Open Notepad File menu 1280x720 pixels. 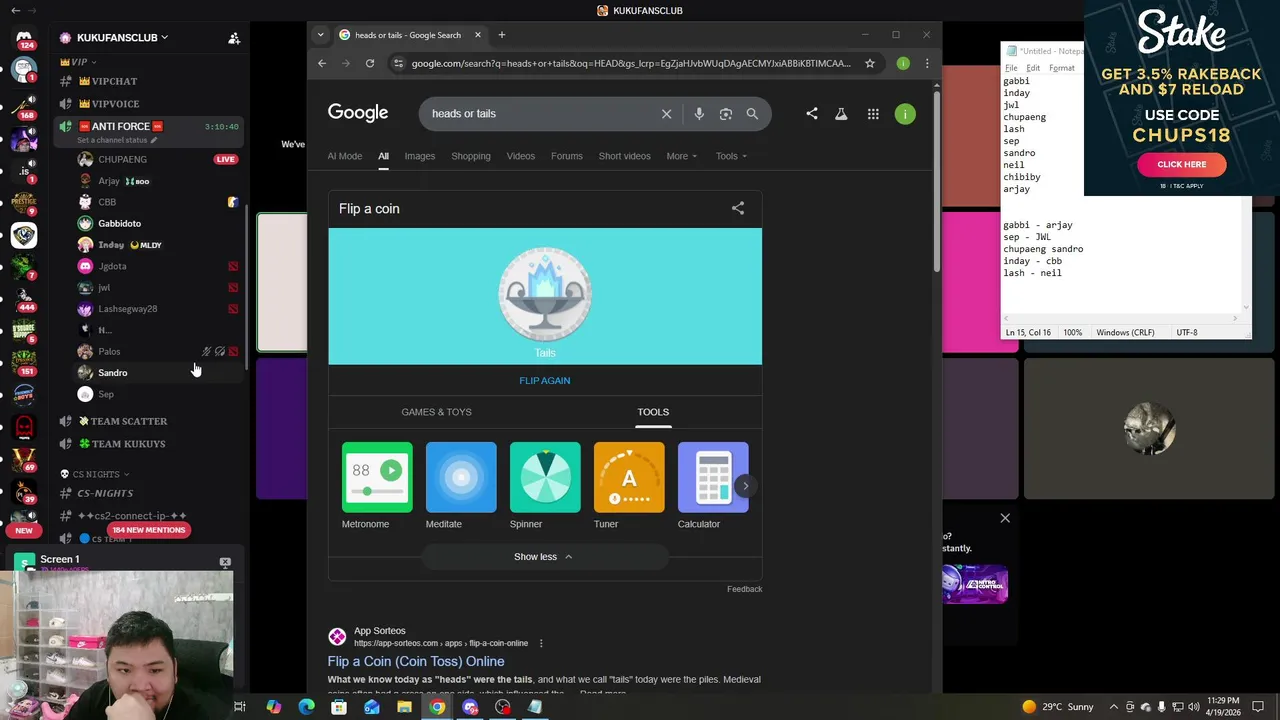coord(1011,68)
